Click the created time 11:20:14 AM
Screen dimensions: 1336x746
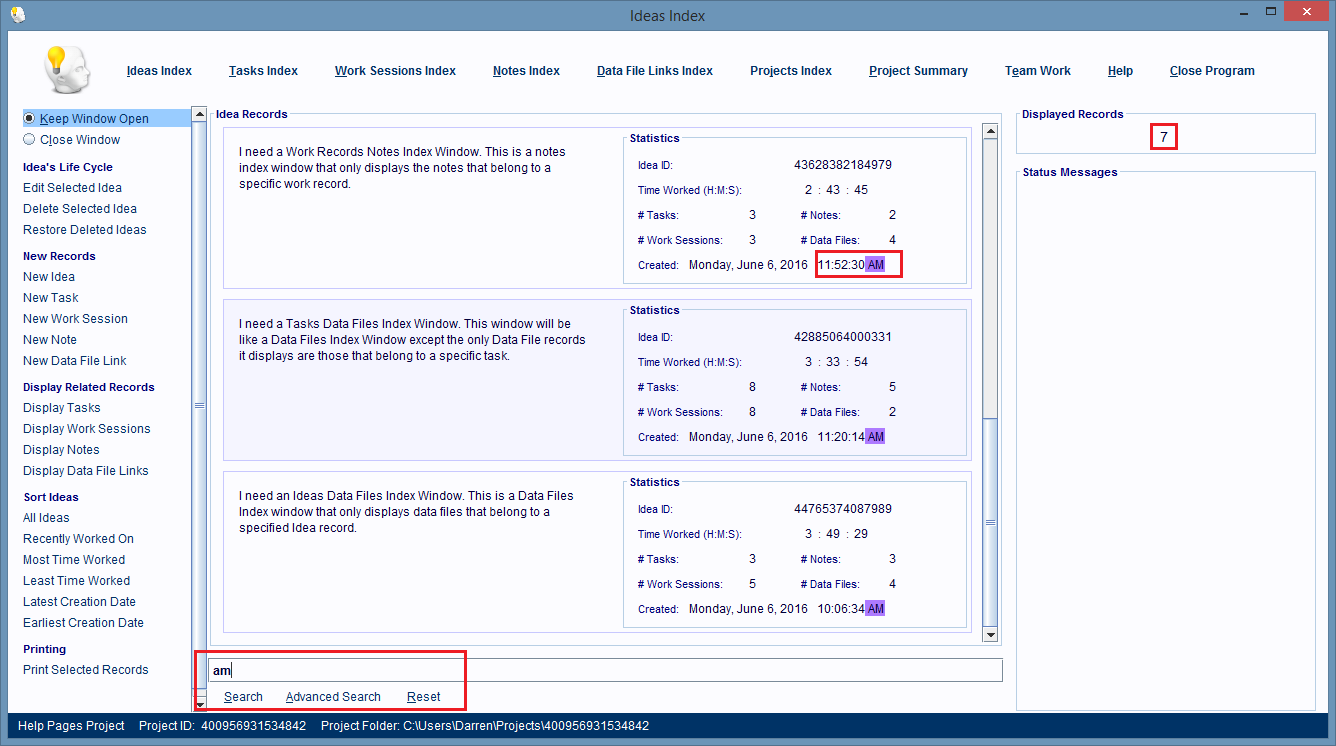[851, 437]
